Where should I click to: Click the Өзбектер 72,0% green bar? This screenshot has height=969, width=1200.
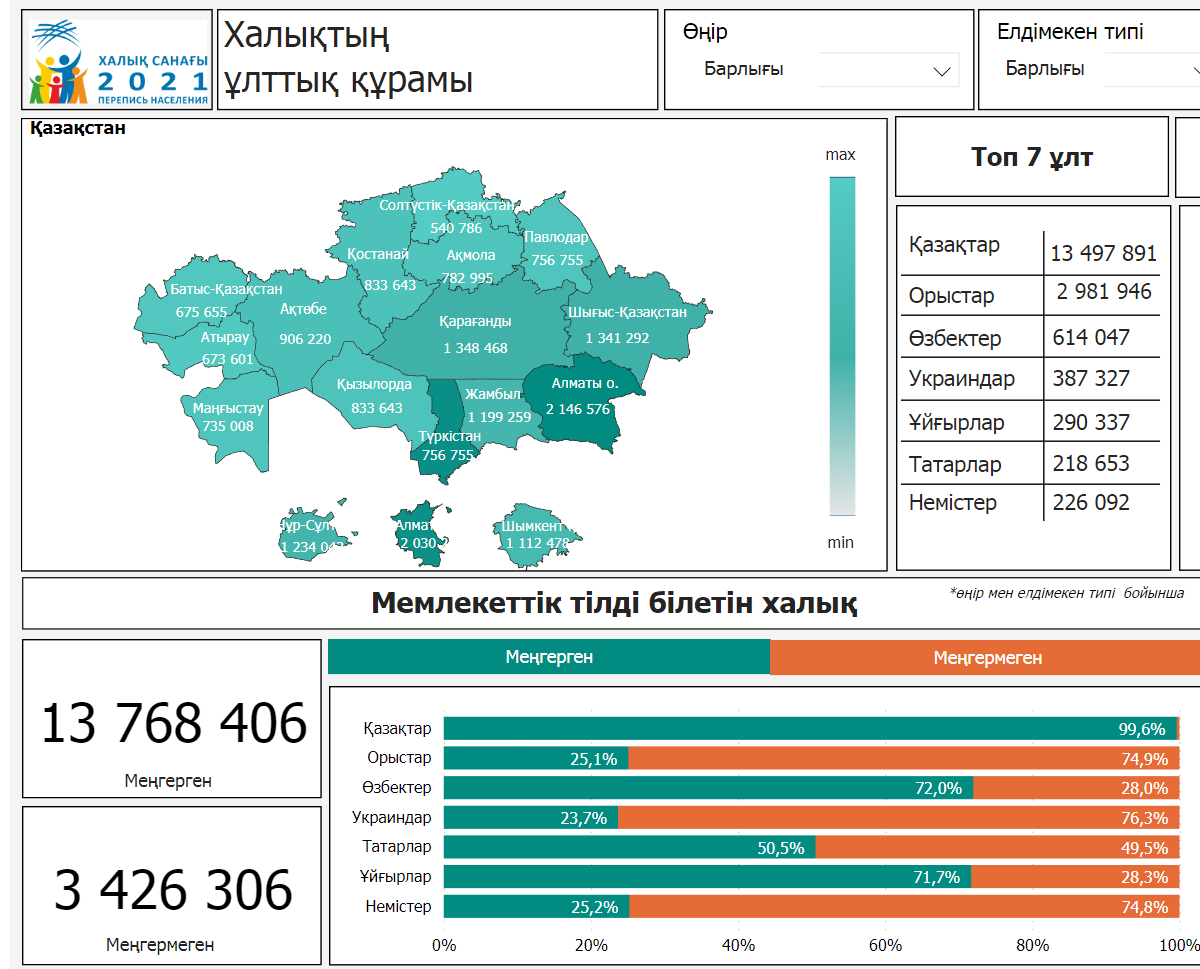pyautogui.click(x=708, y=788)
